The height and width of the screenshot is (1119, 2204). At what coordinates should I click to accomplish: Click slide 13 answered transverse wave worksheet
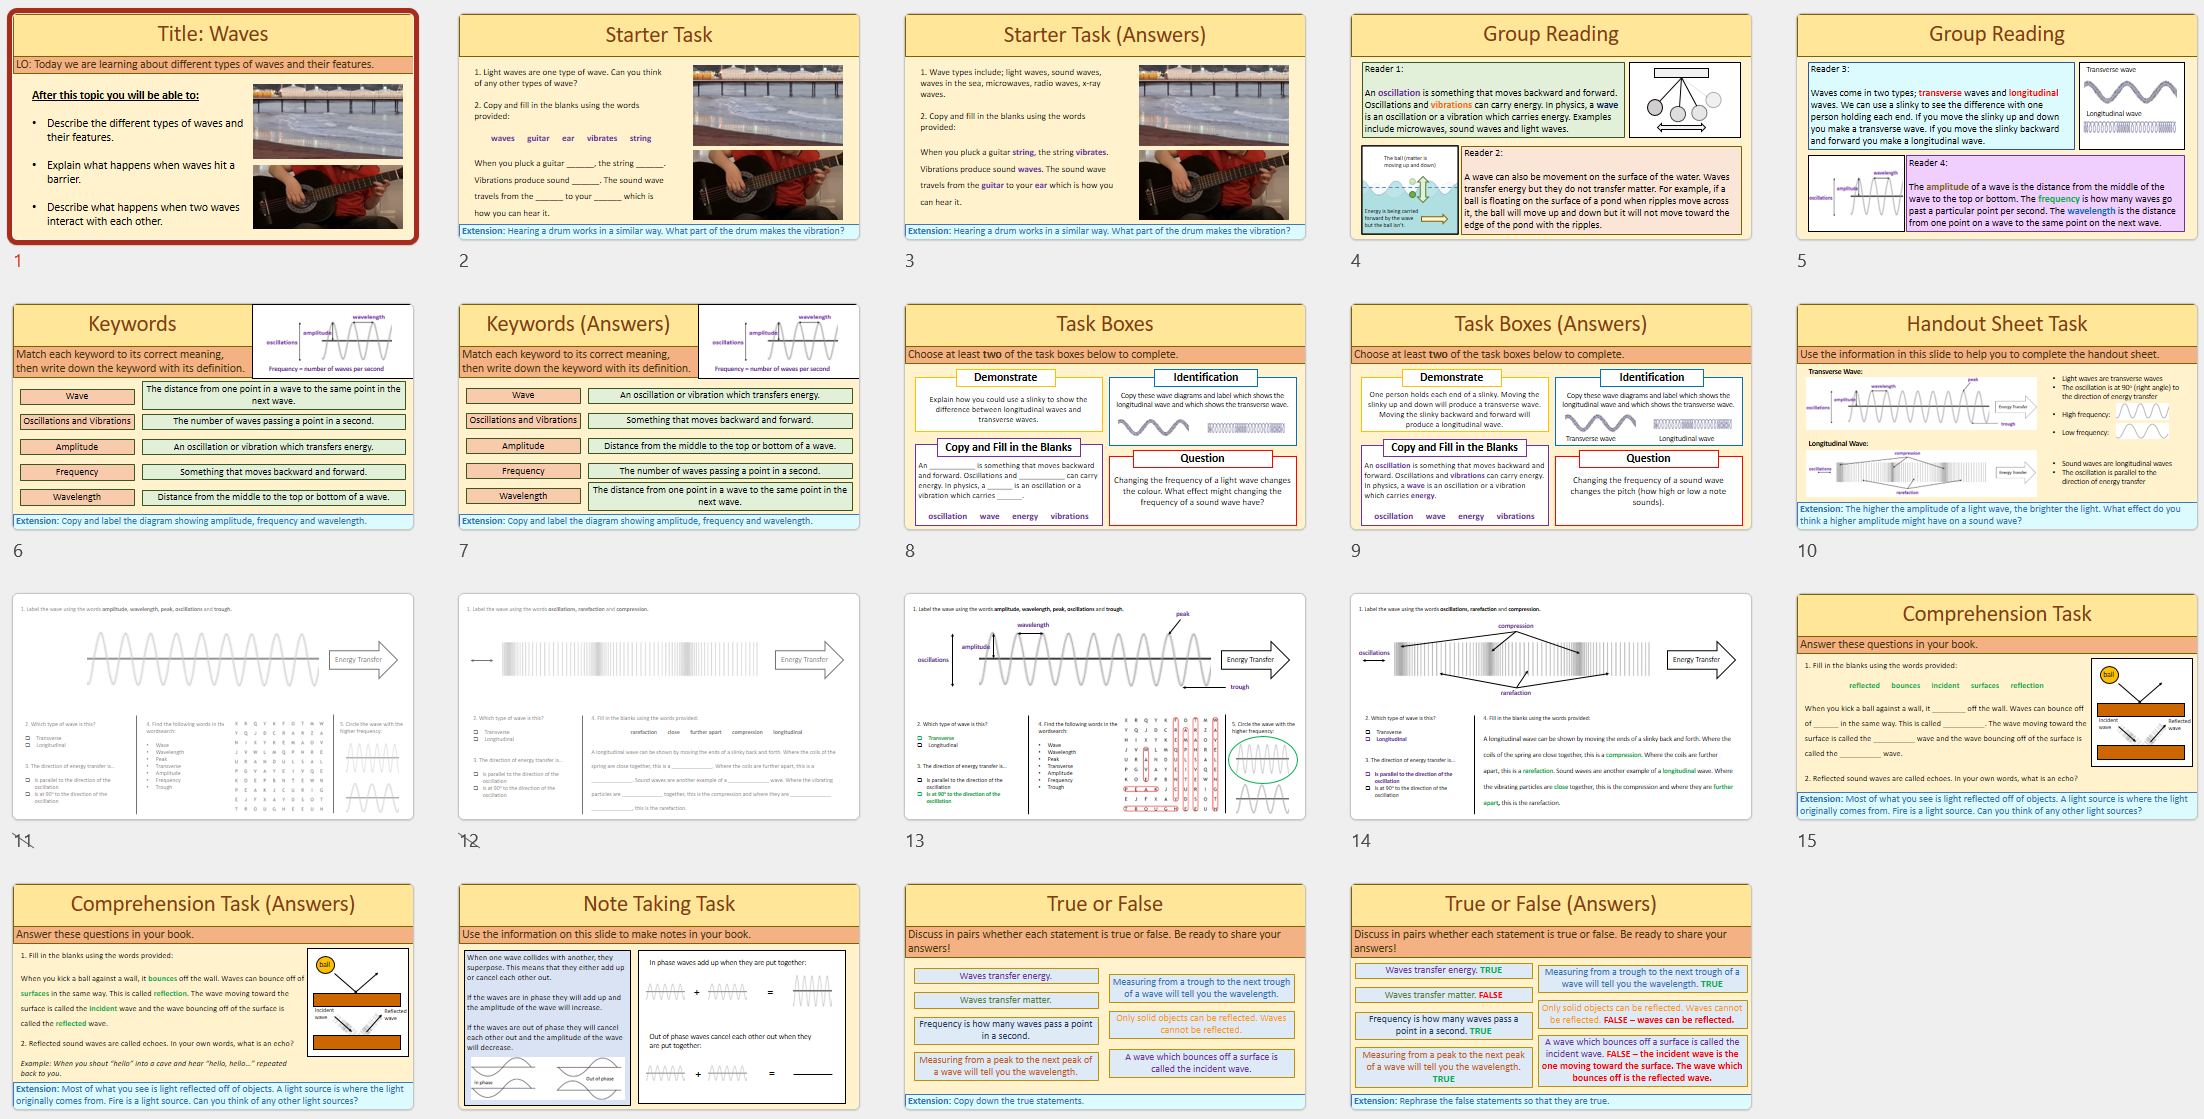[1105, 707]
